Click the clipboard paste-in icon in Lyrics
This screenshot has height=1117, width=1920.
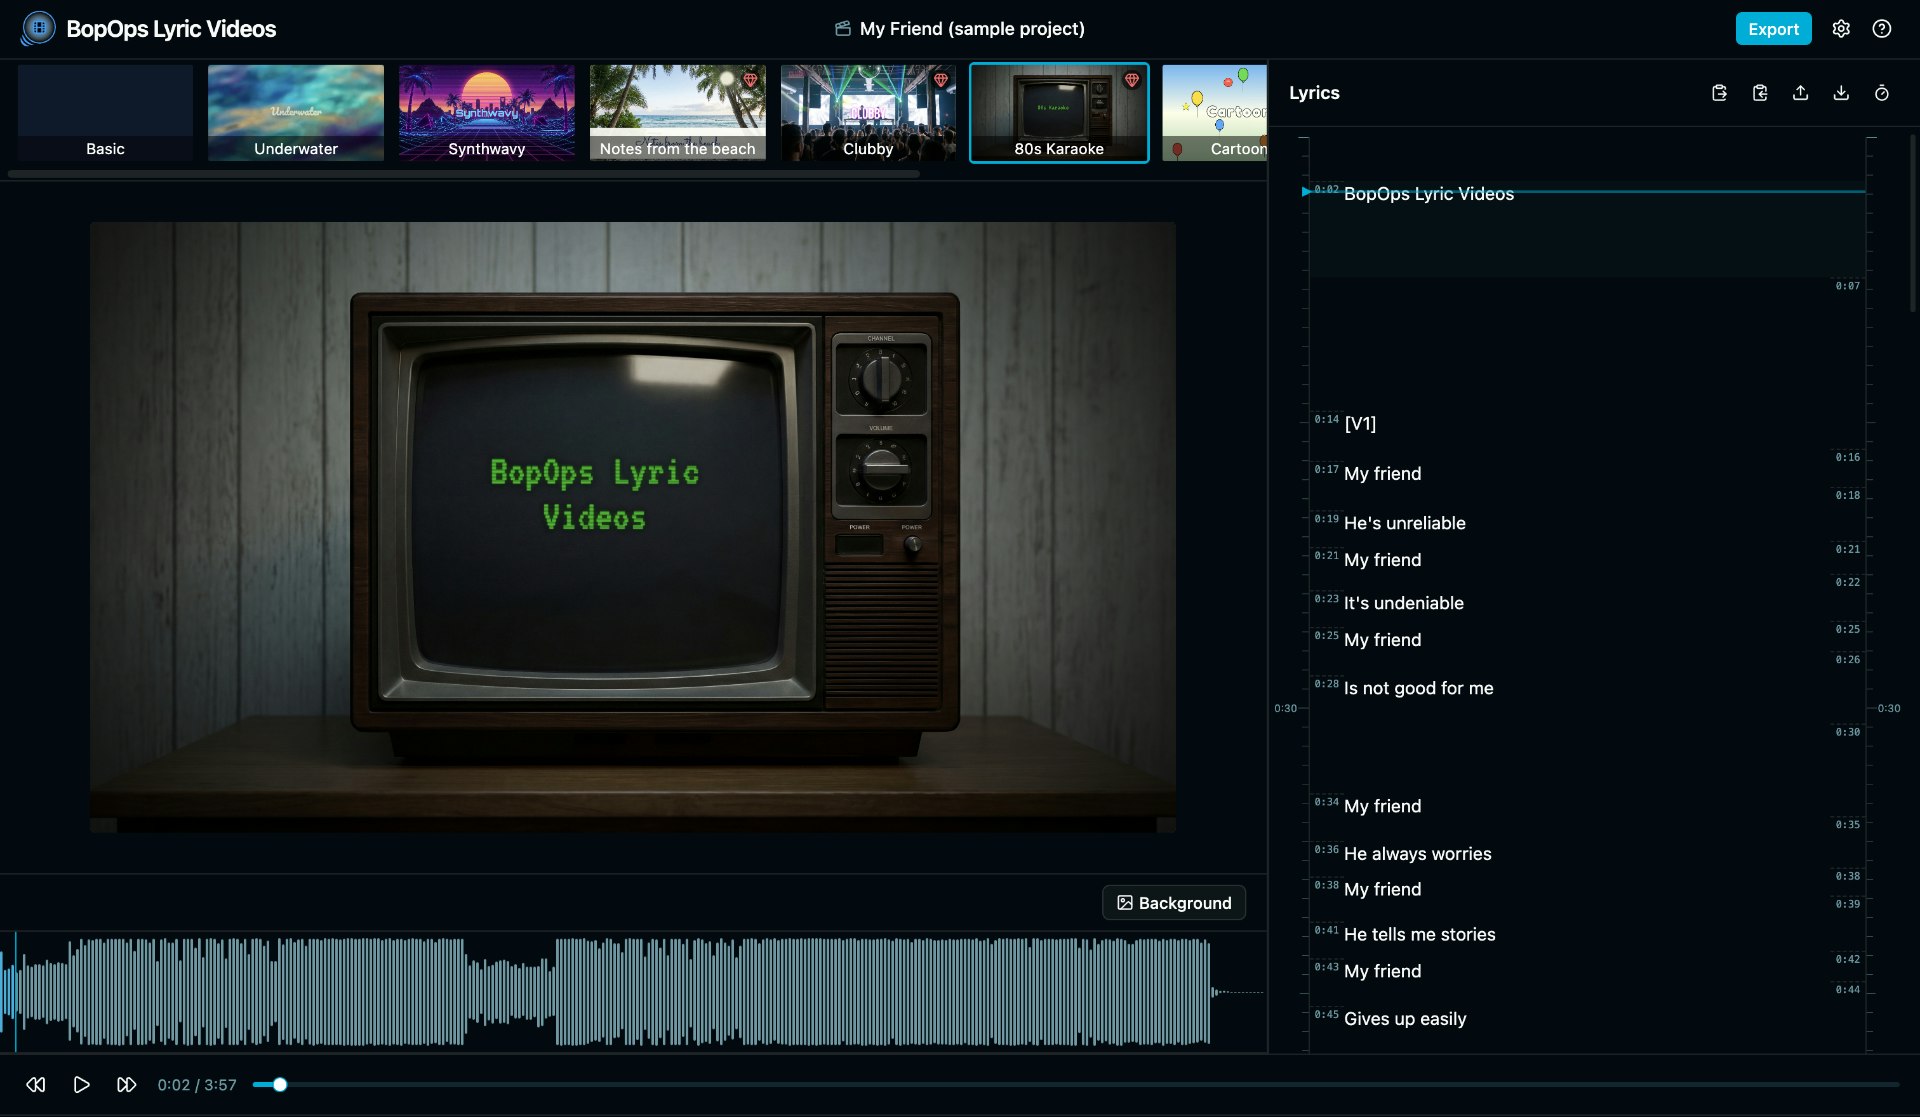(x=1760, y=93)
